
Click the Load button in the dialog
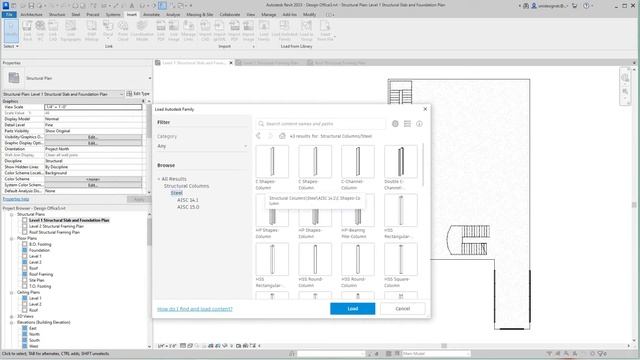pos(353,309)
